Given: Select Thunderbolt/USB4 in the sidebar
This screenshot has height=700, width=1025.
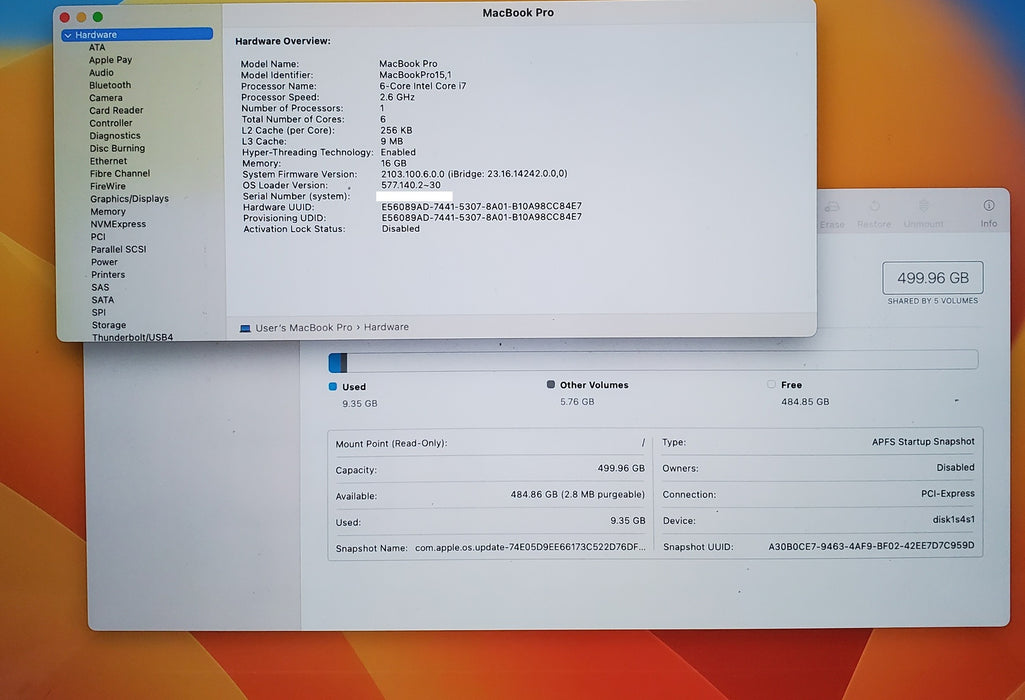Looking at the screenshot, I should [x=133, y=337].
